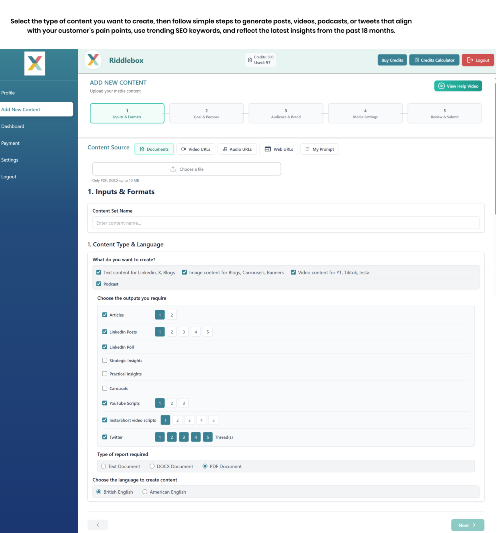
Task: Click the exit icon on red Logout button
Action: click(x=470, y=60)
